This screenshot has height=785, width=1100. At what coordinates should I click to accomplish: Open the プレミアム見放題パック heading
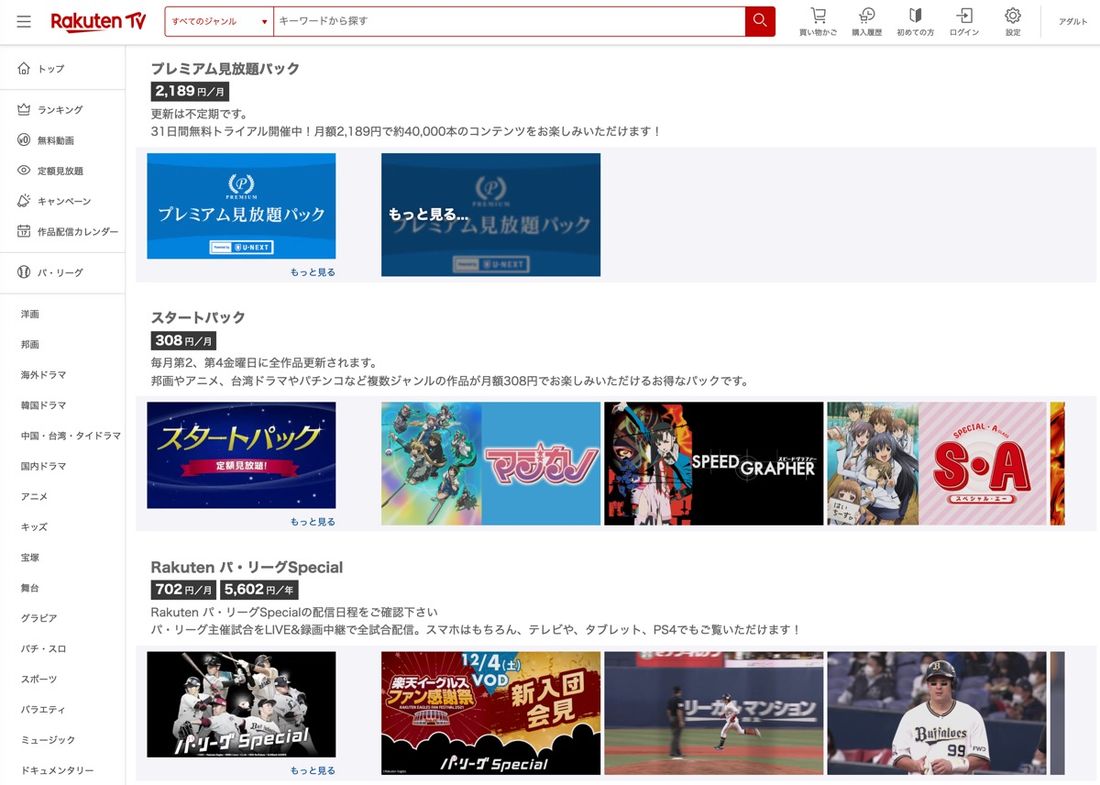click(x=225, y=68)
